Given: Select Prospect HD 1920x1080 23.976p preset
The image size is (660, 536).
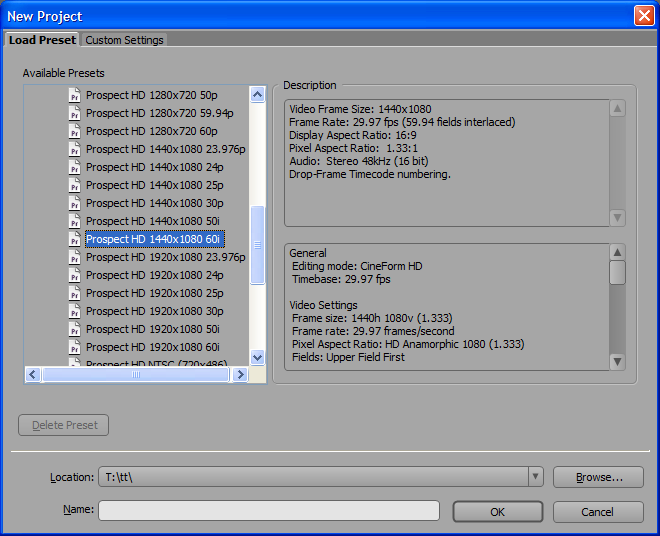Looking at the screenshot, I should [x=165, y=257].
